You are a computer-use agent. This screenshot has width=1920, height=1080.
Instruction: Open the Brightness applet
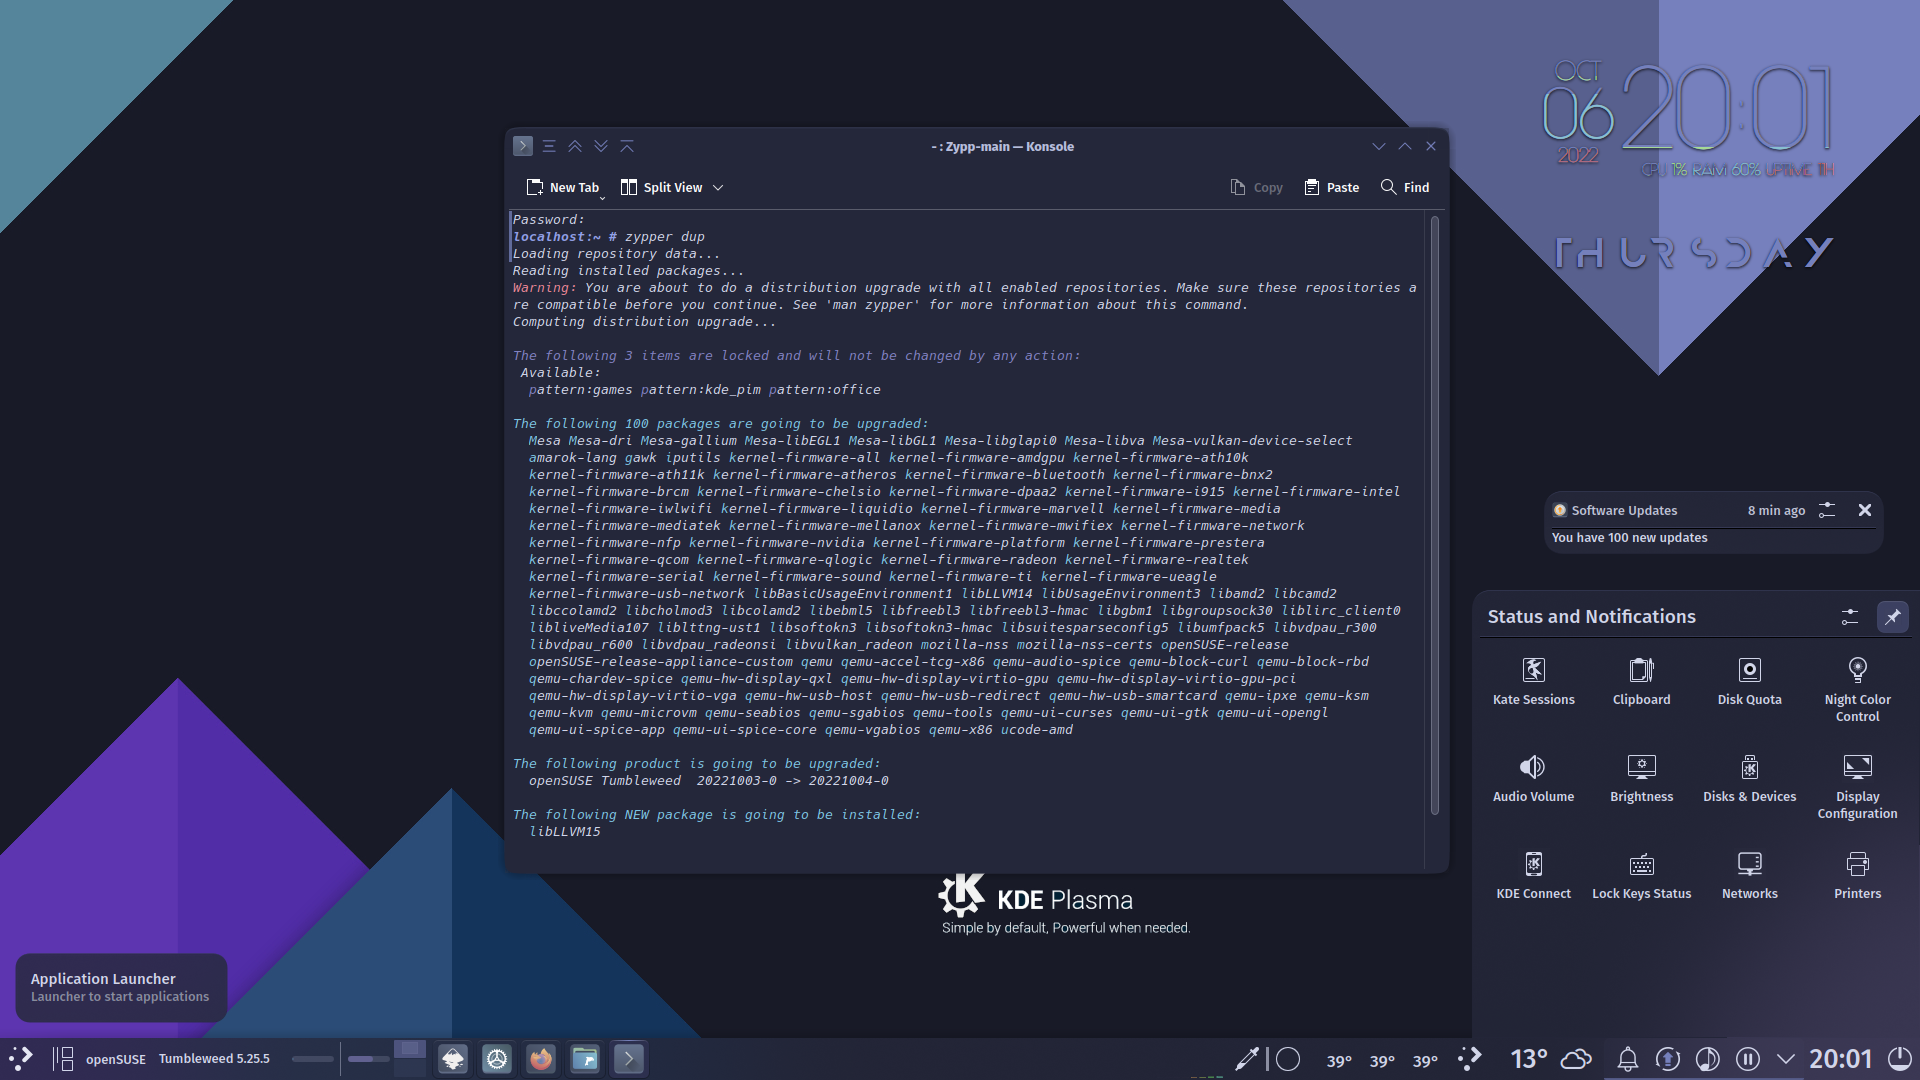(x=1641, y=777)
